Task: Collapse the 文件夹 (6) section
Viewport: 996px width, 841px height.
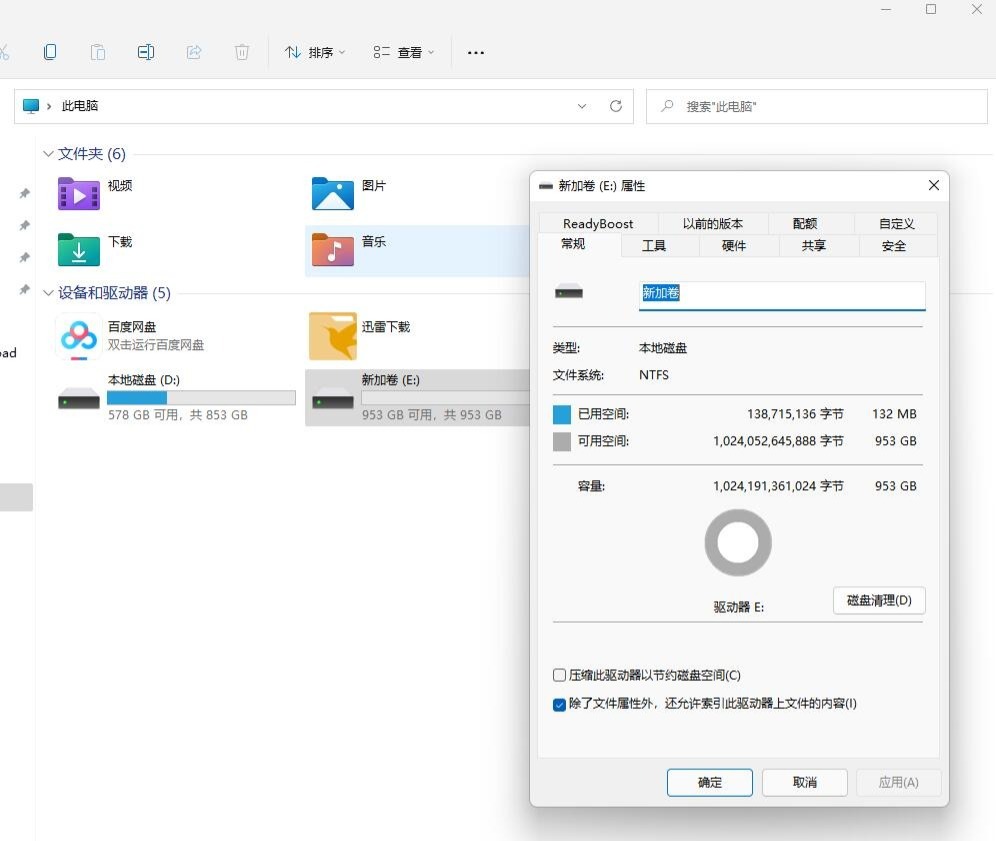Action: point(48,154)
